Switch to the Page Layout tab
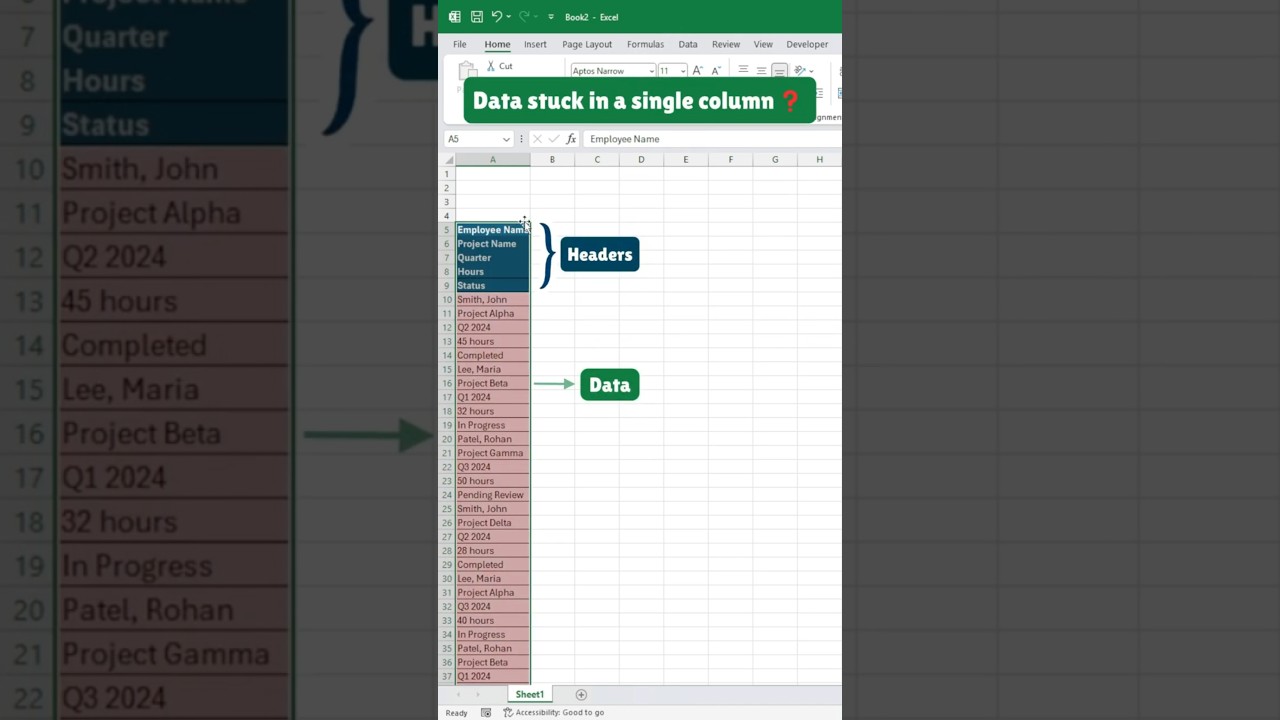This screenshot has width=1280, height=720. pyautogui.click(x=587, y=44)
